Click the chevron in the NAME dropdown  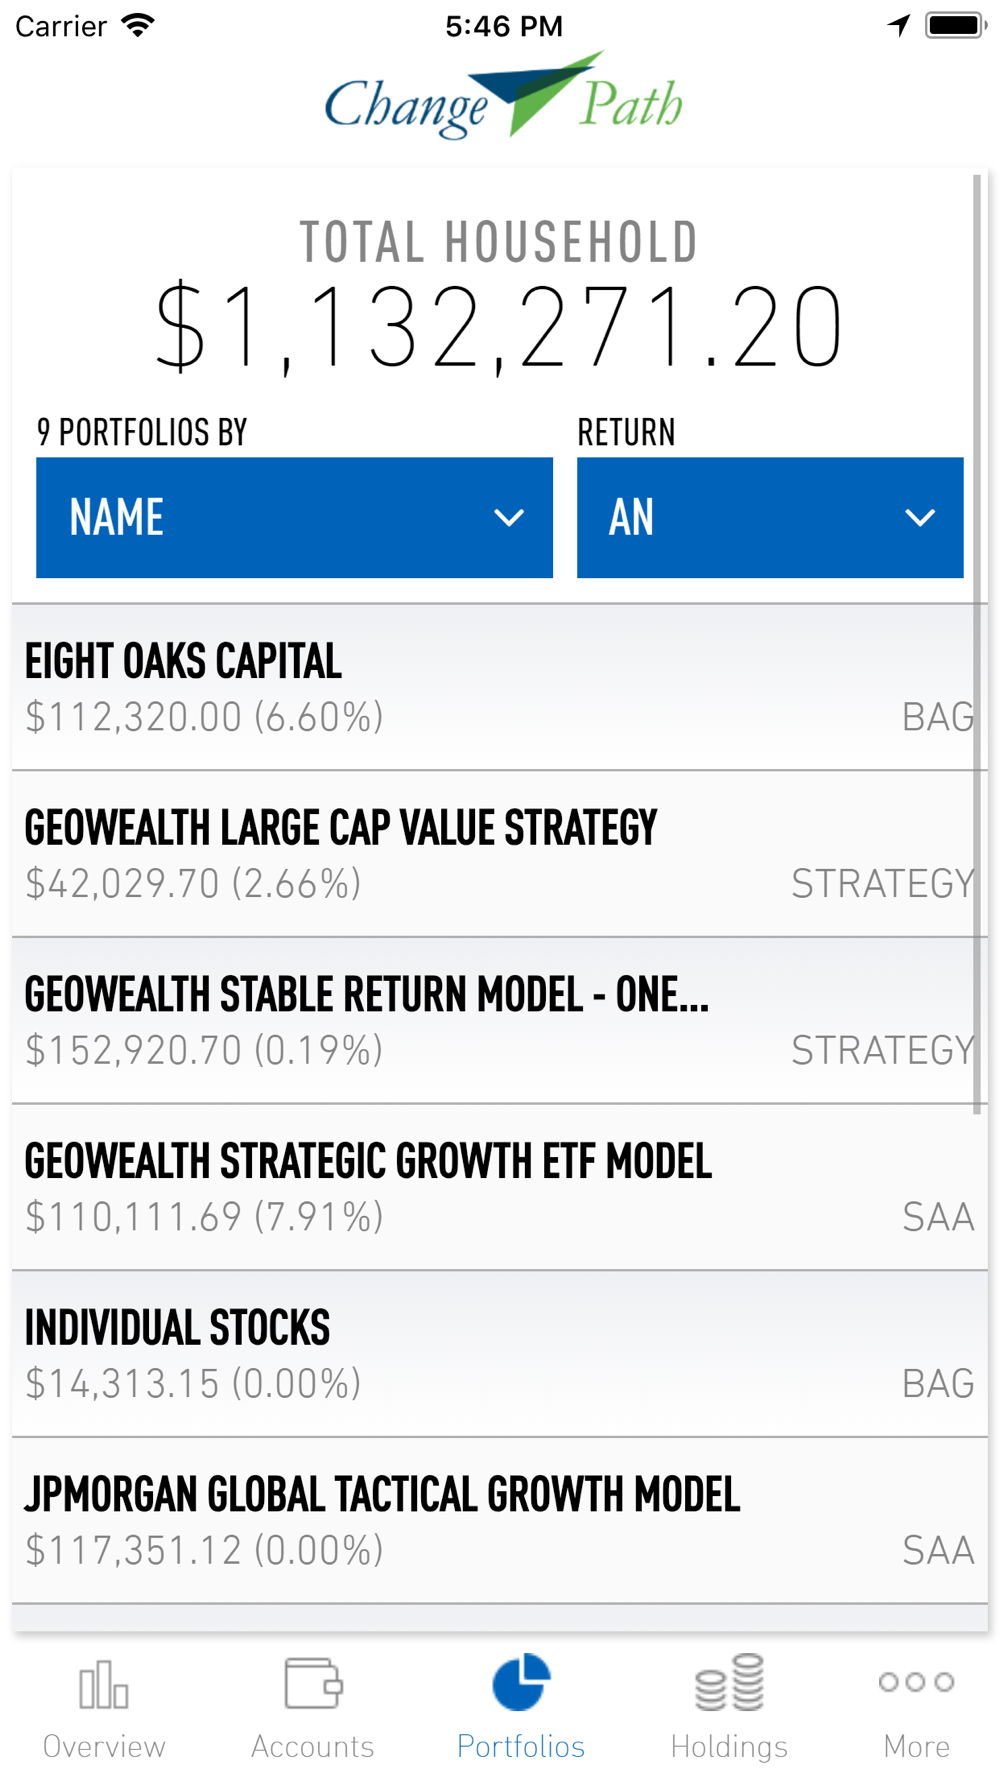[509, 518]
